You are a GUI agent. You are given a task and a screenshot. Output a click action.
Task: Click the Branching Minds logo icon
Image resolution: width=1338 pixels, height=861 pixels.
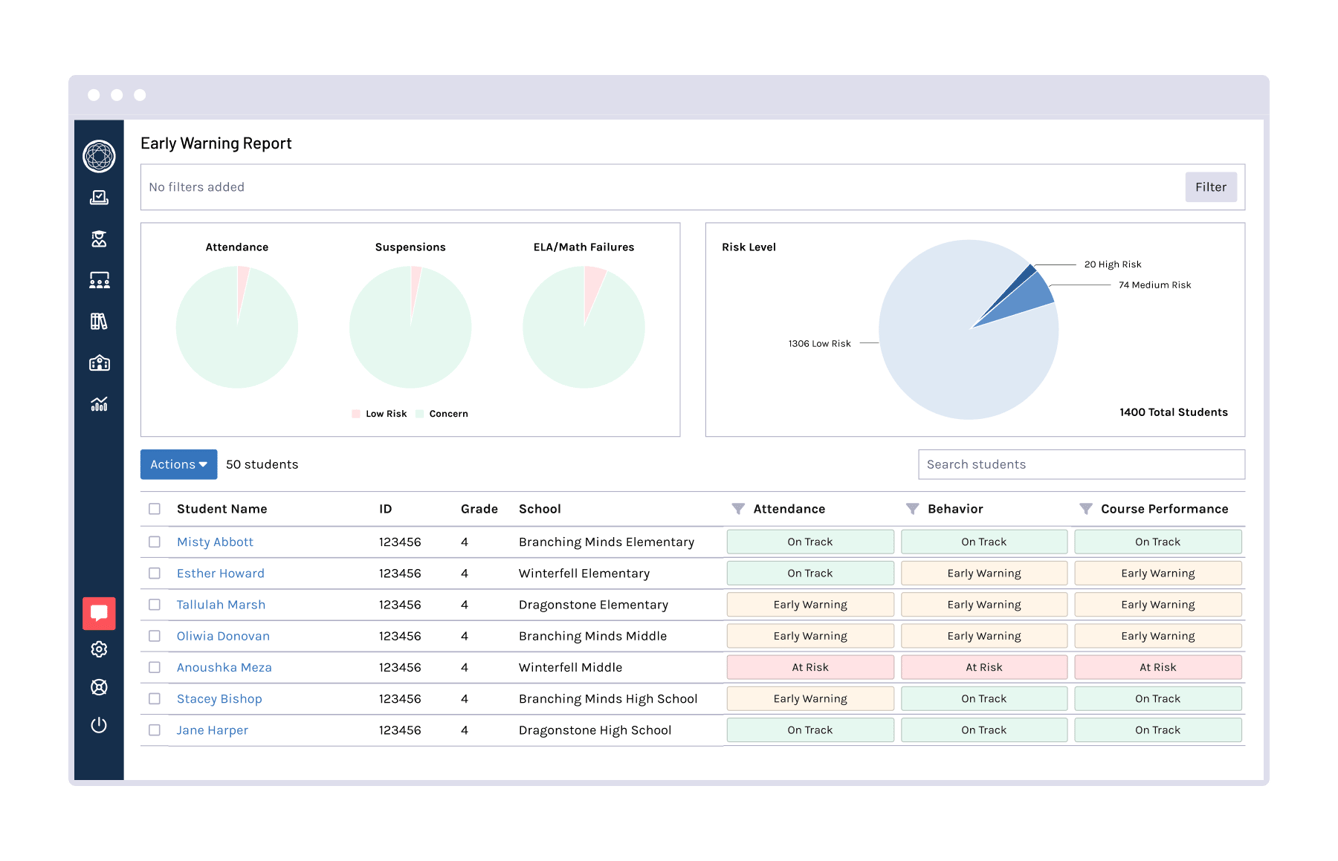(99, 156)
